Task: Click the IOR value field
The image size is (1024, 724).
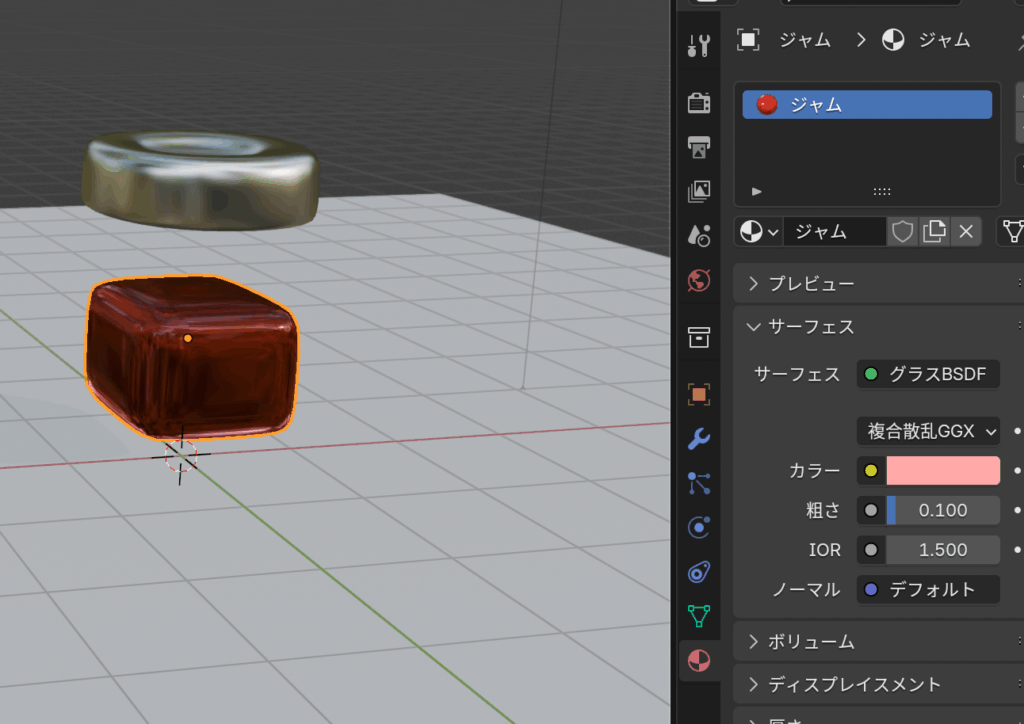Action: pyautogui.click(x=943, y=550)
